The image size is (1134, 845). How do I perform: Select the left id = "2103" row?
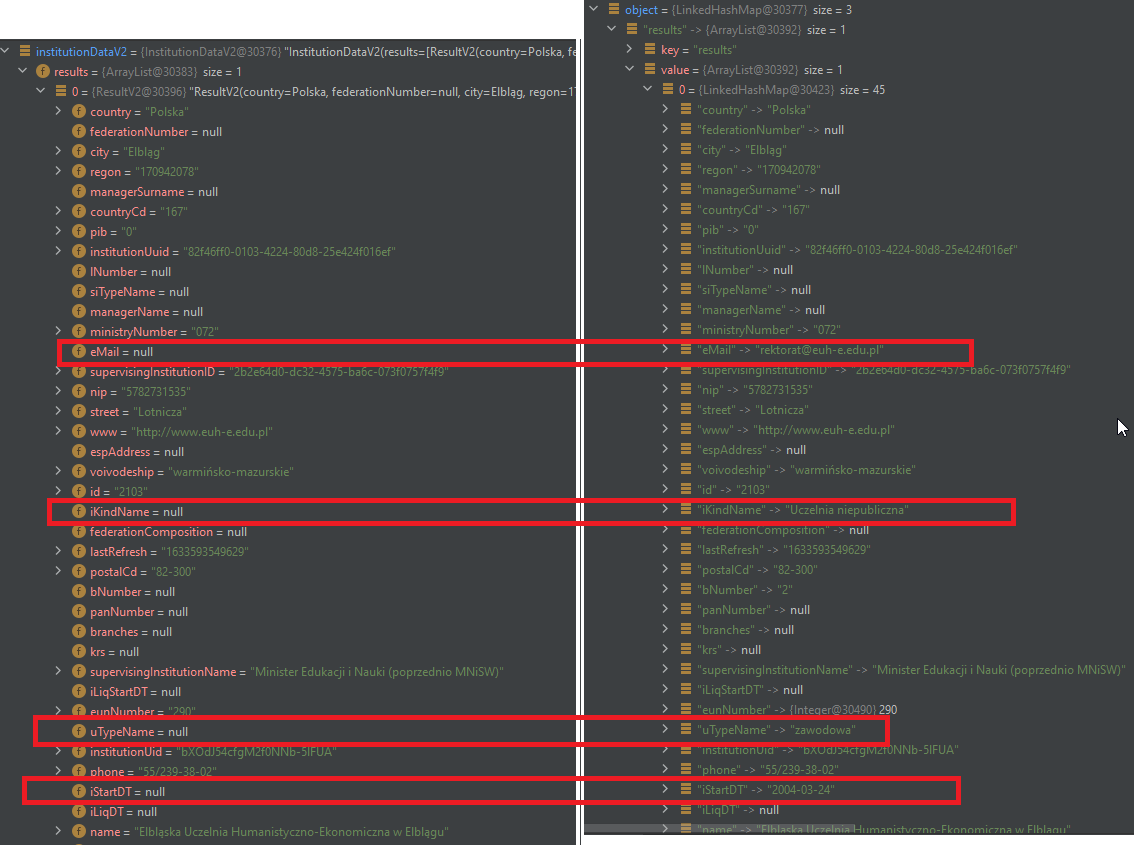click(x=289, y=491)
